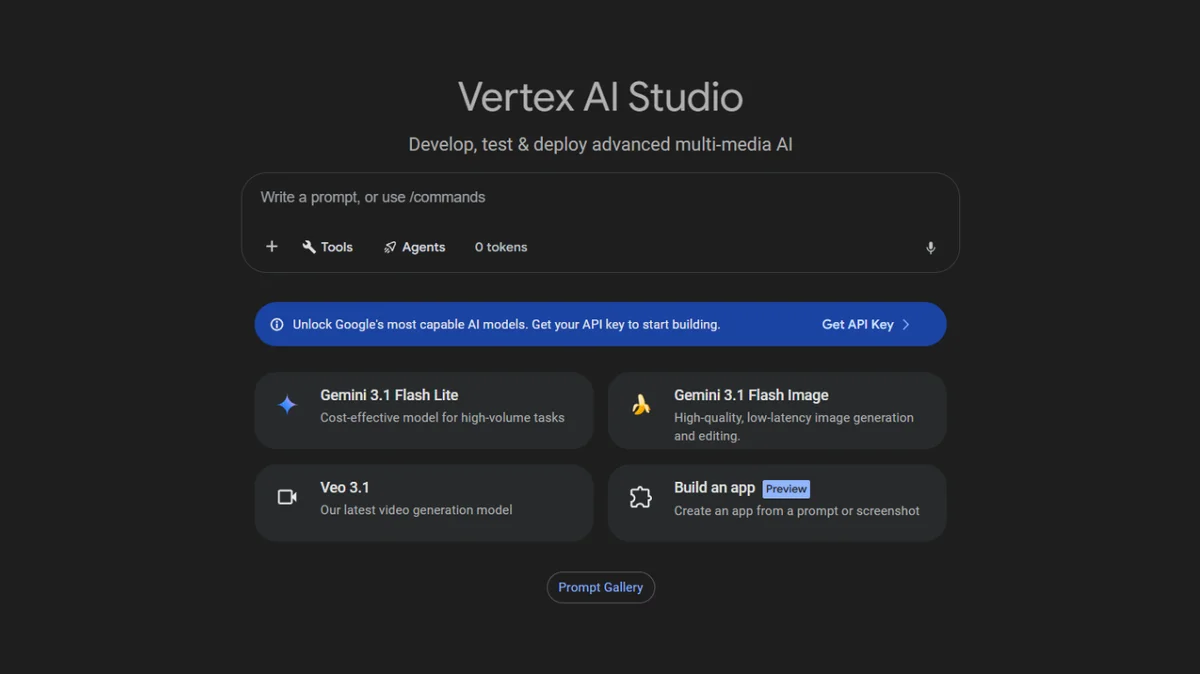Launch Build an app from the card

(x=776, y=502)
